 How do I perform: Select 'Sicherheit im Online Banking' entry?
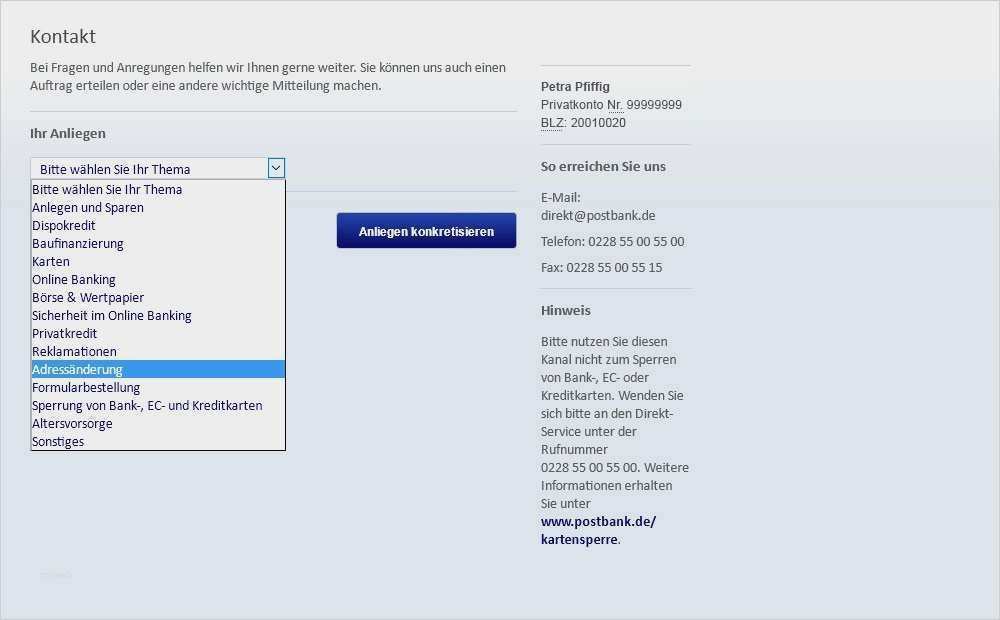(x=112, y=315)
